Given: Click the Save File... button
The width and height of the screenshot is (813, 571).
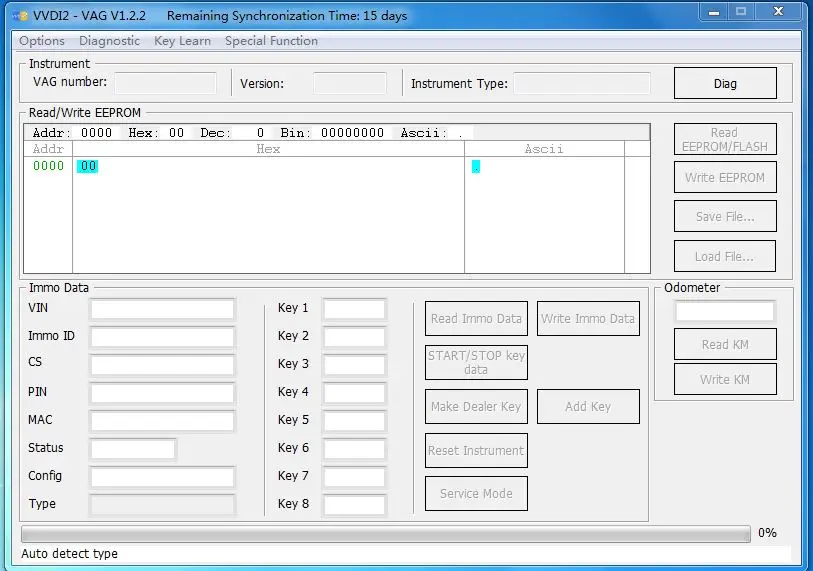Looking at the screenshot, I should [x=725, y=216].
